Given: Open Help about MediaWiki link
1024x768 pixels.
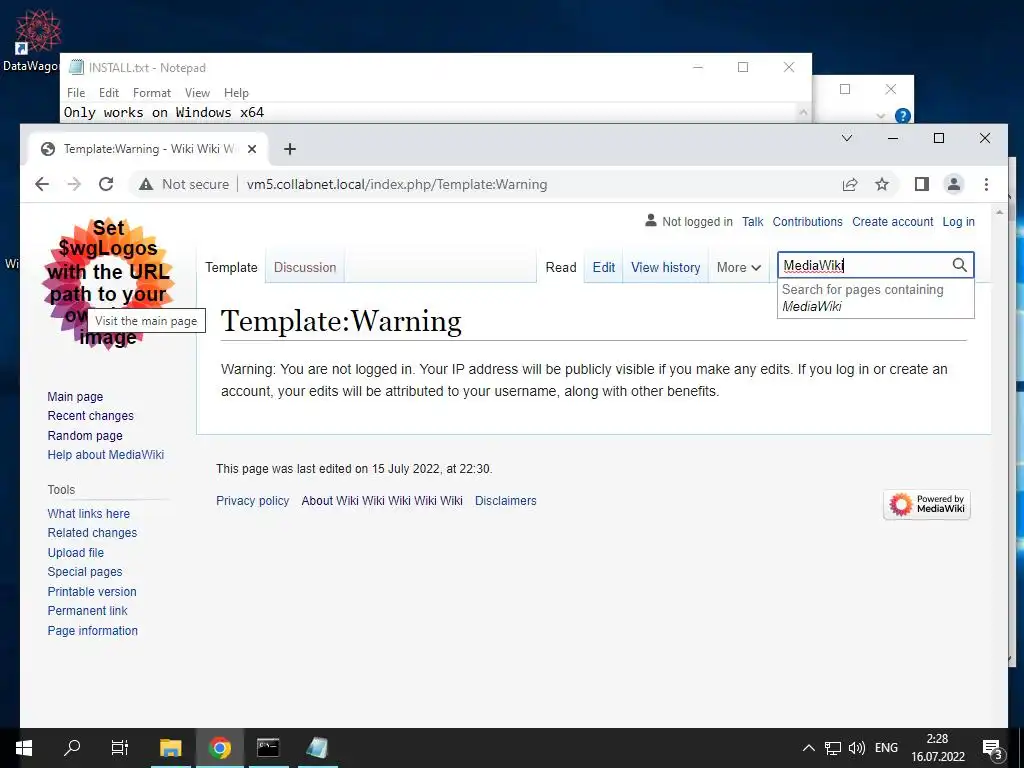Looking at the screenshot, I should click(105, 455).
